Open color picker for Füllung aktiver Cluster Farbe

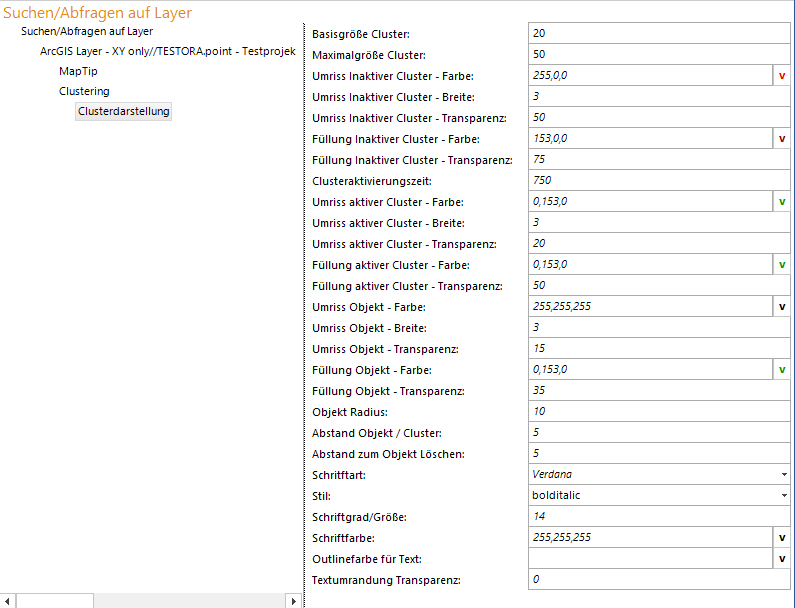pos(781,265)
